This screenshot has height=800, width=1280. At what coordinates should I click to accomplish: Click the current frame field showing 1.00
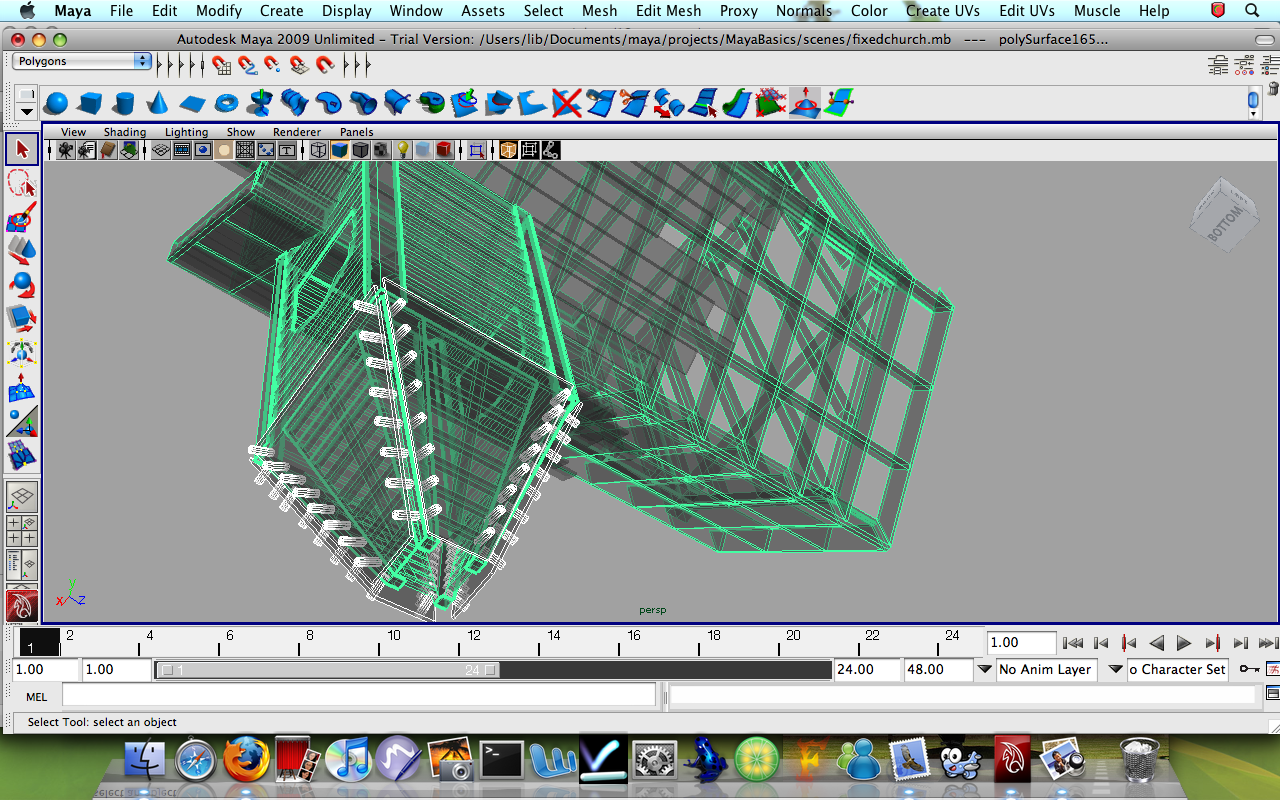click(x=1021, y=643)
